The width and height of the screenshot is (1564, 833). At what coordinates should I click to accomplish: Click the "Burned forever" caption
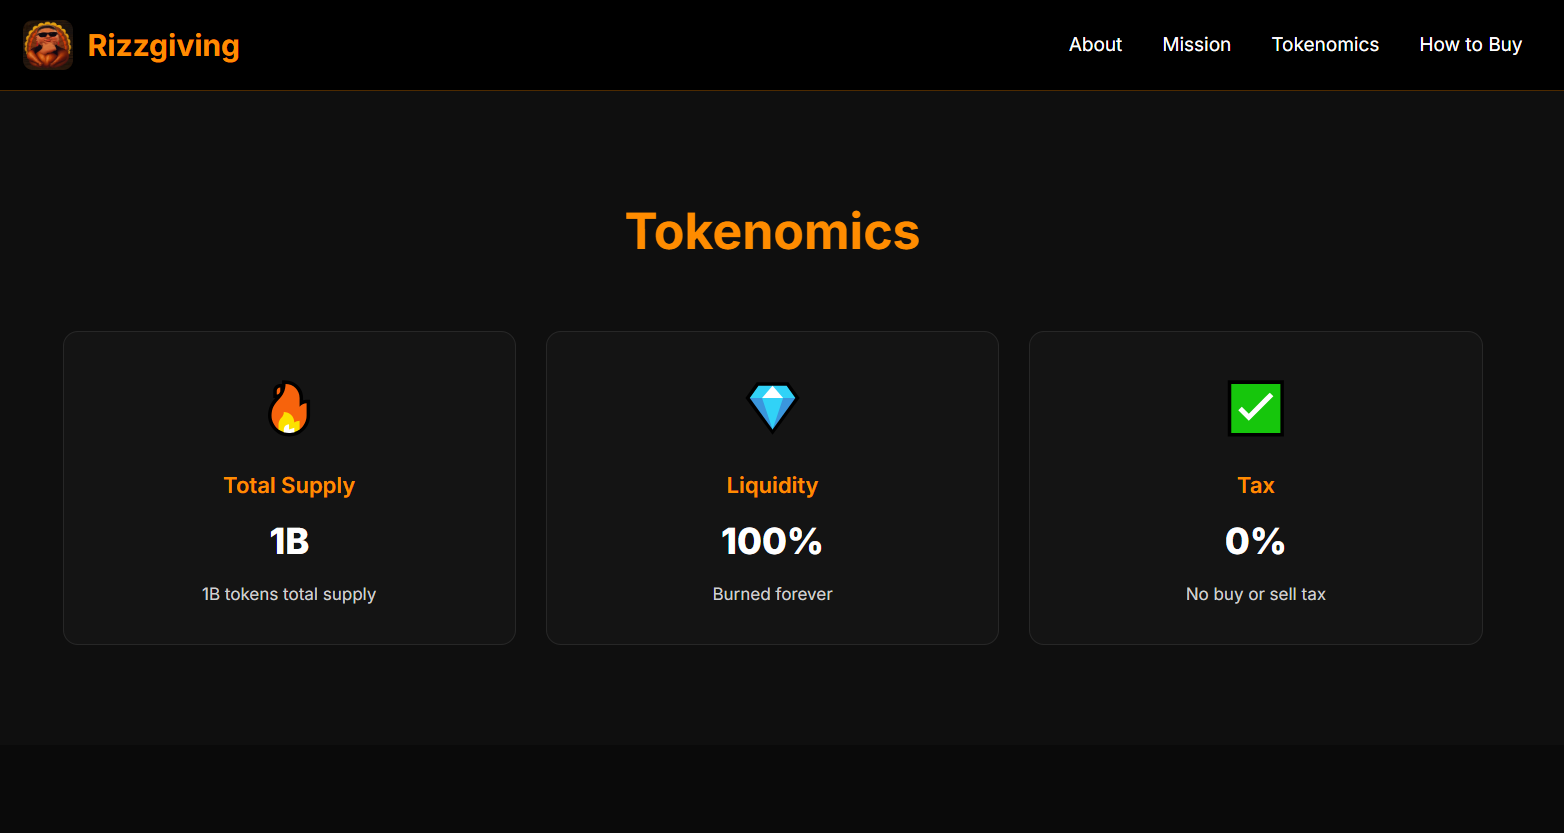(772, 594)
